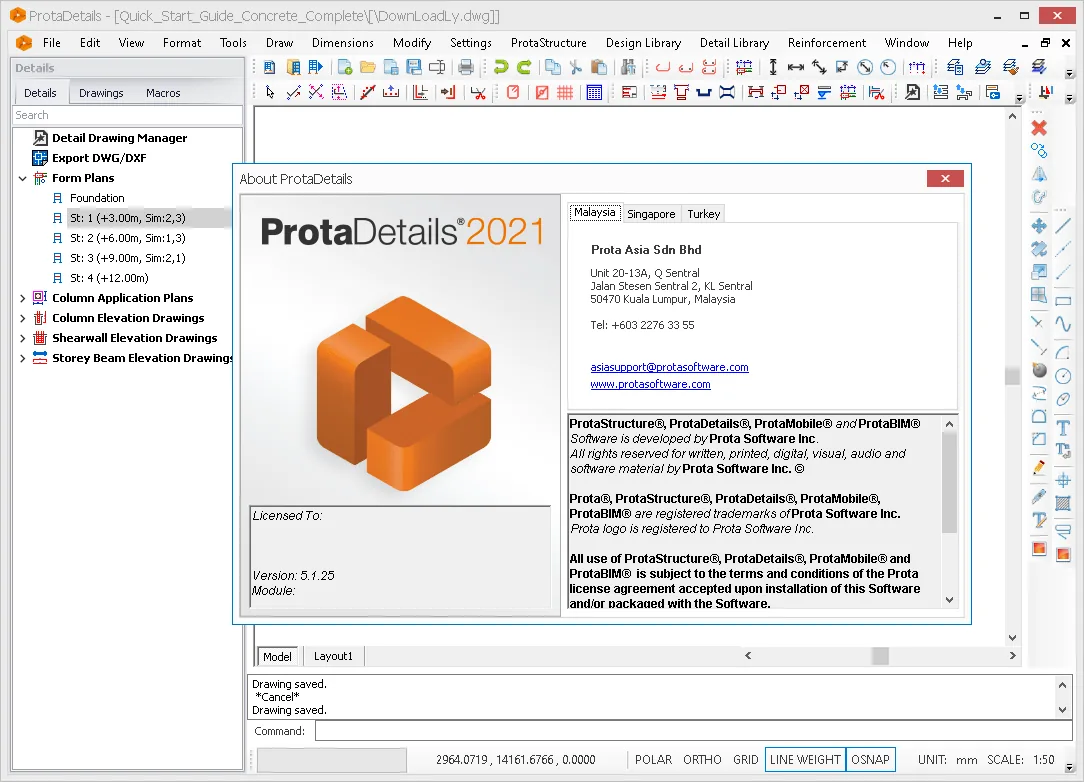Viewport: 1084px width, 782px height.
Task: Select St: 2 (+6.00m, Sim:1,3)
Action: [127, 239]
